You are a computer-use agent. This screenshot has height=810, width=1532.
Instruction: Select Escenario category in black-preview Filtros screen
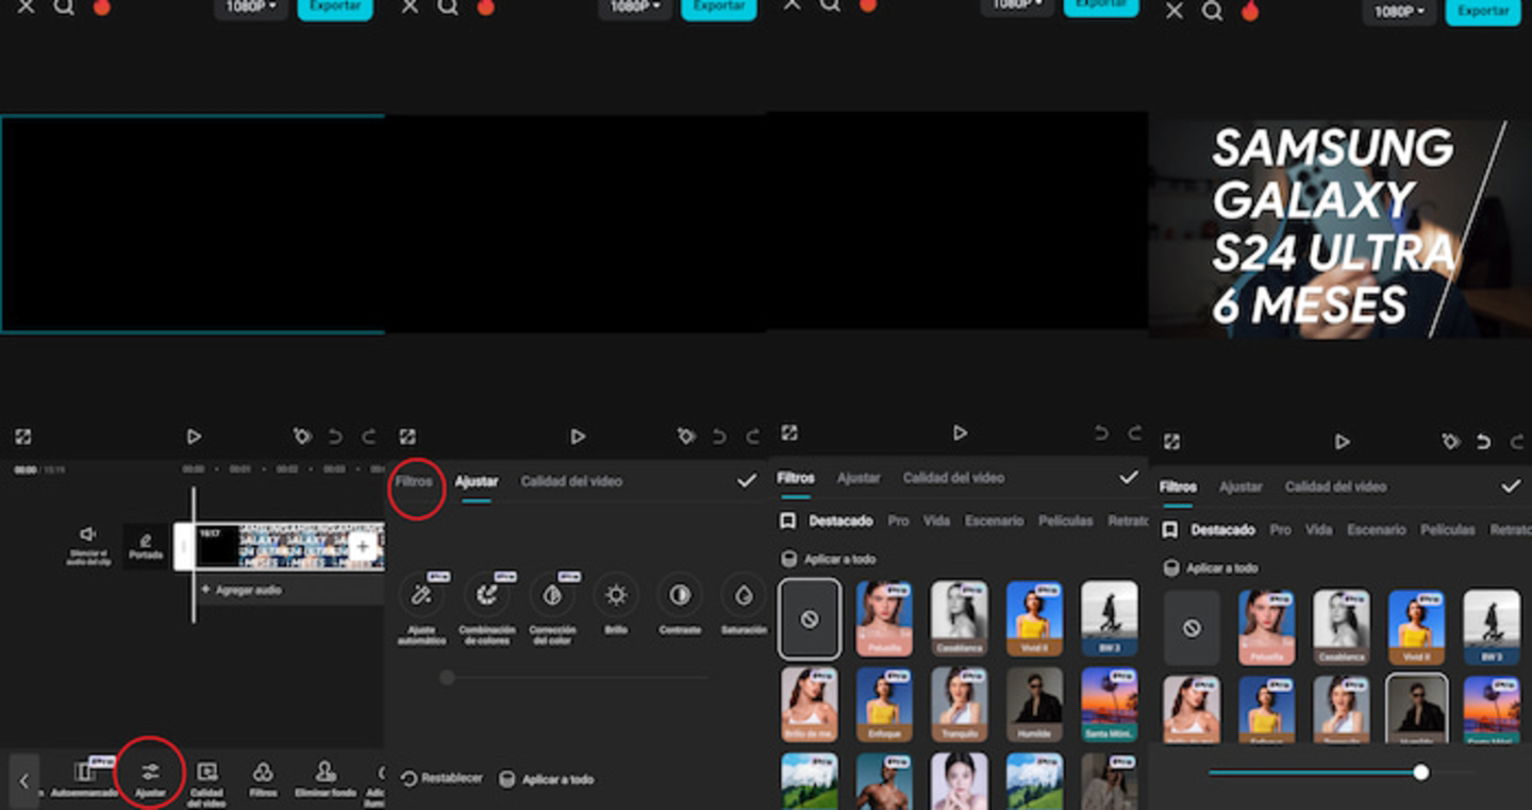coord(994,521)
